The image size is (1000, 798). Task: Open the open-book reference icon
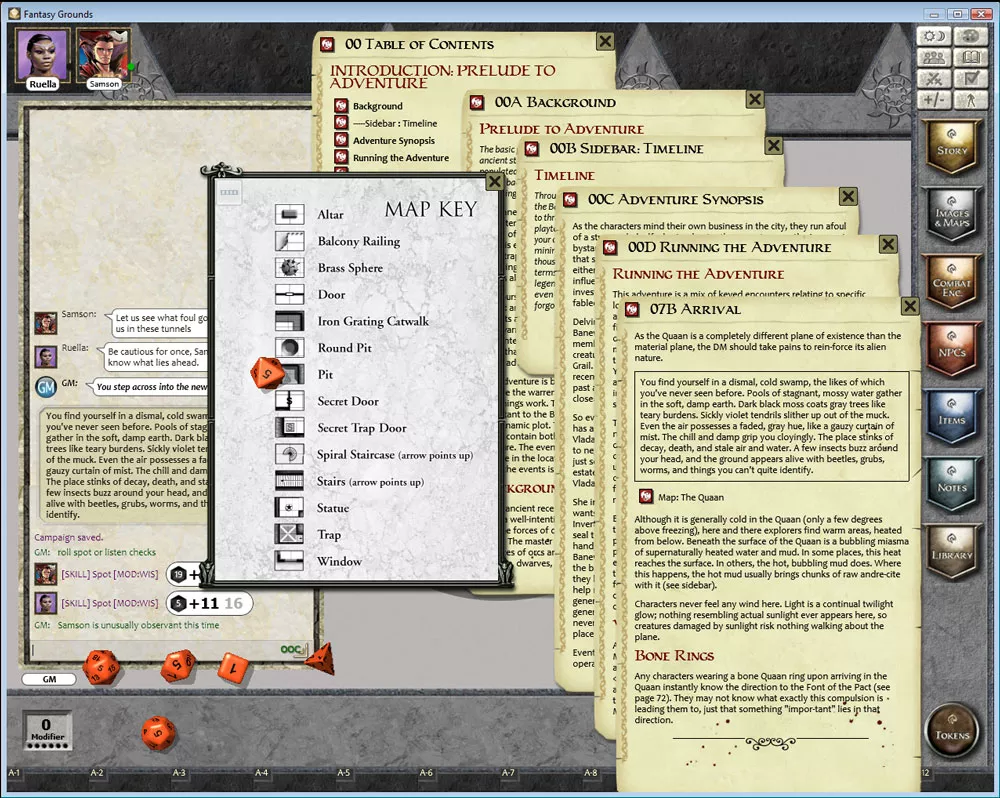(970, 57)
